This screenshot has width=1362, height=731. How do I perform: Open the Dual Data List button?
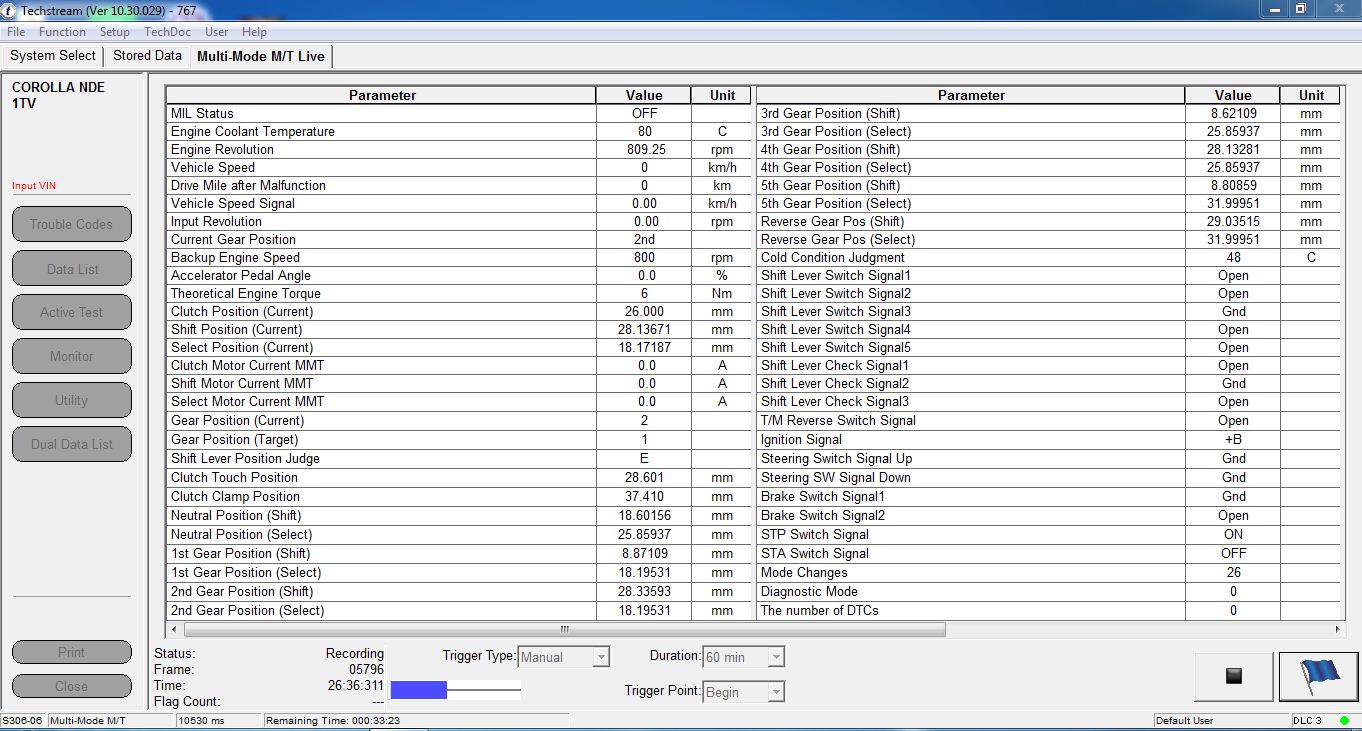[71, 444]
